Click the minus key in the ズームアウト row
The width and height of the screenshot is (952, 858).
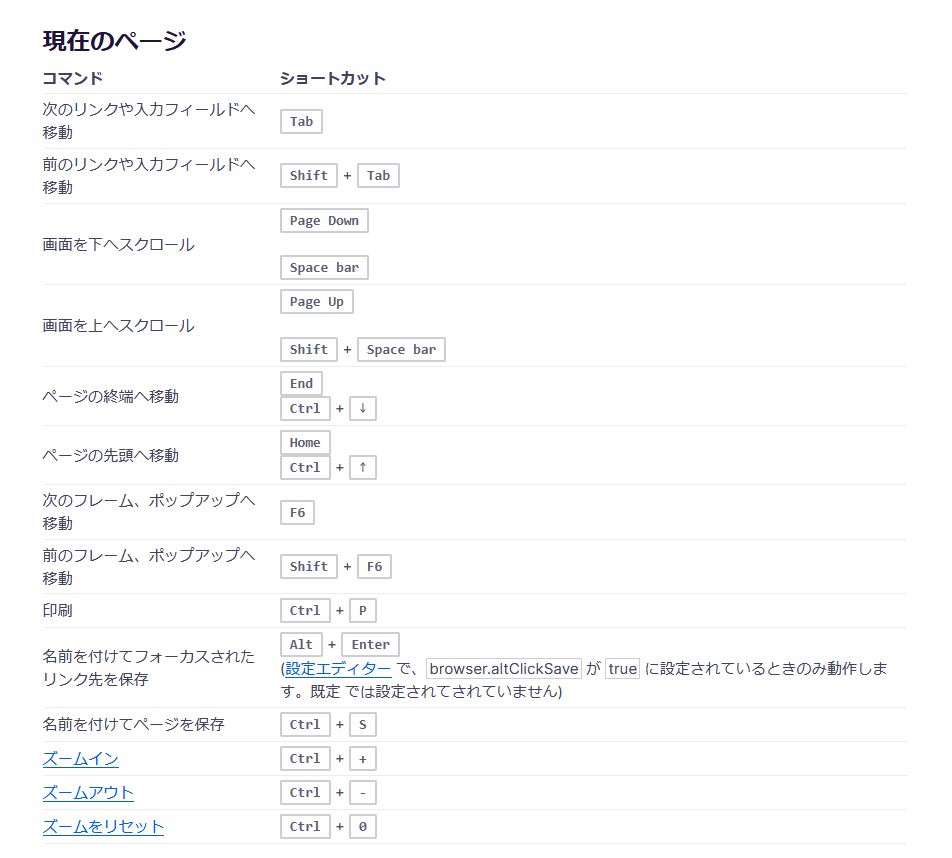[x=363, y=793]
